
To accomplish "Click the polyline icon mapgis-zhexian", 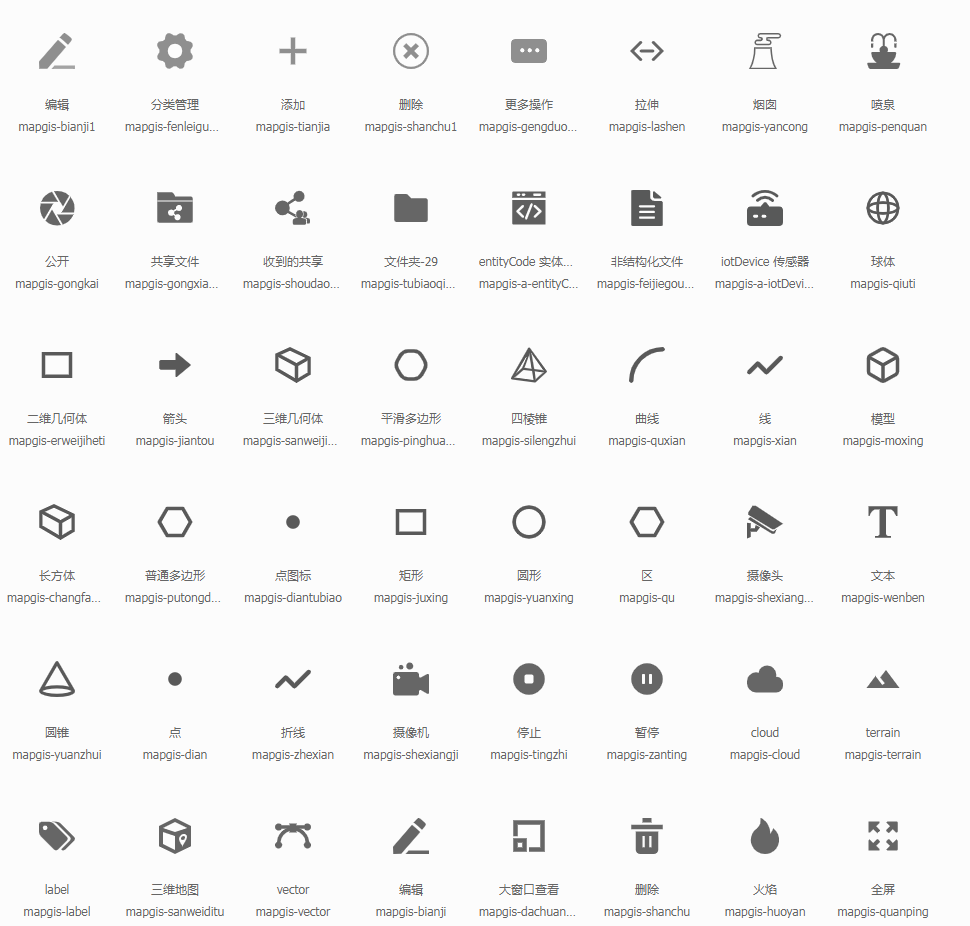I will (293, 680).
